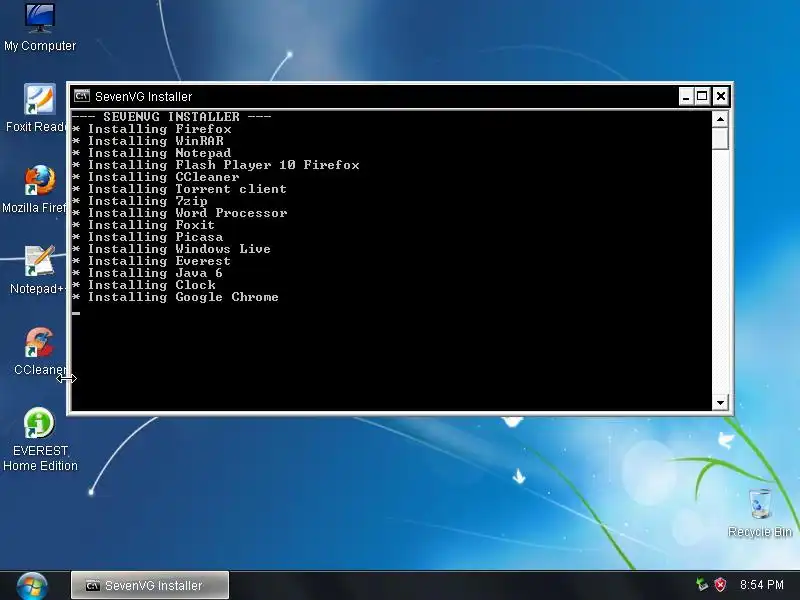Click the 'Installing Firefox' line
This screenshot has height=600, width=800.
[152, 129]
